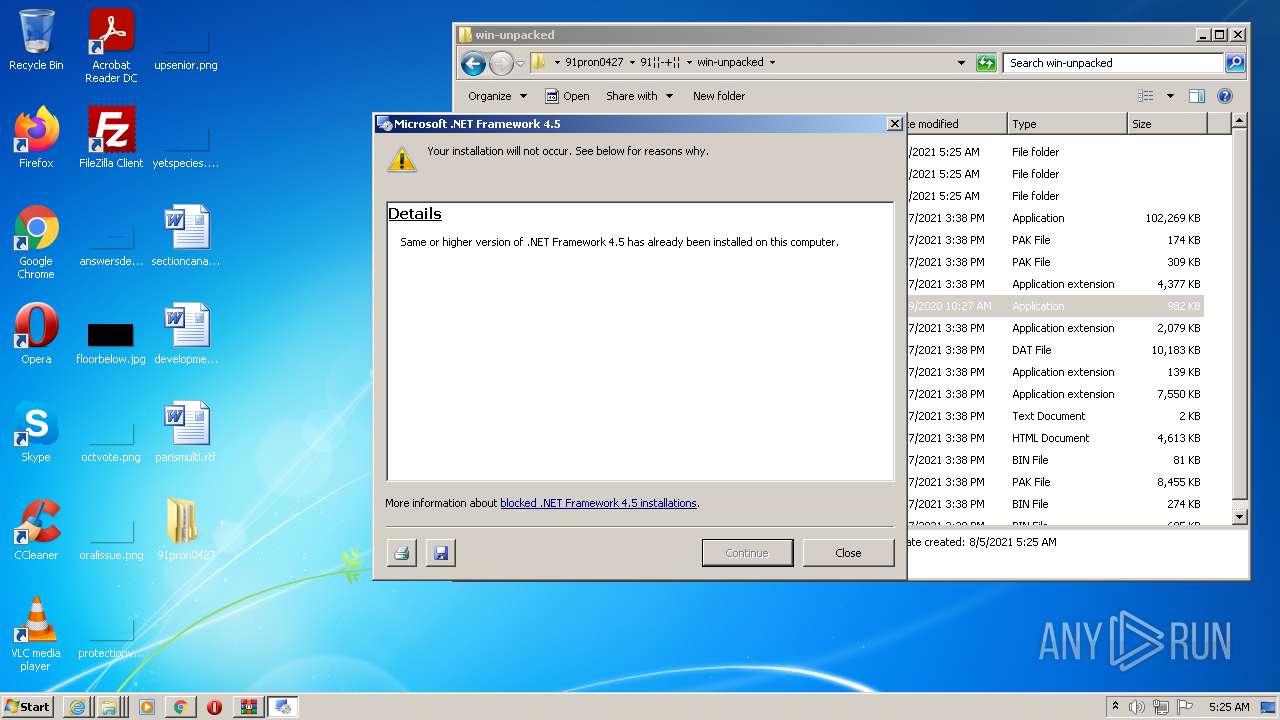This screenshot has width=1280, height=720.
Task: Open the address bar history dropdown
Action: coord(961,62)
